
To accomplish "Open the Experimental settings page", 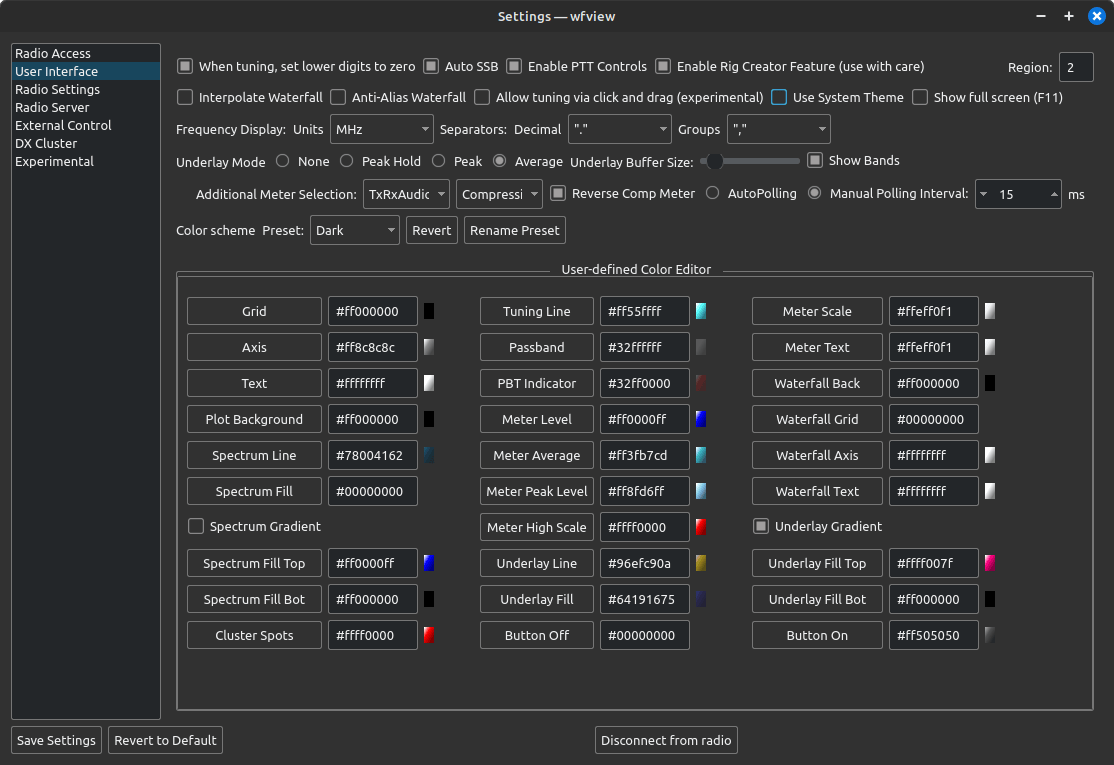I will pyautogui.click(x=86, y=161).
